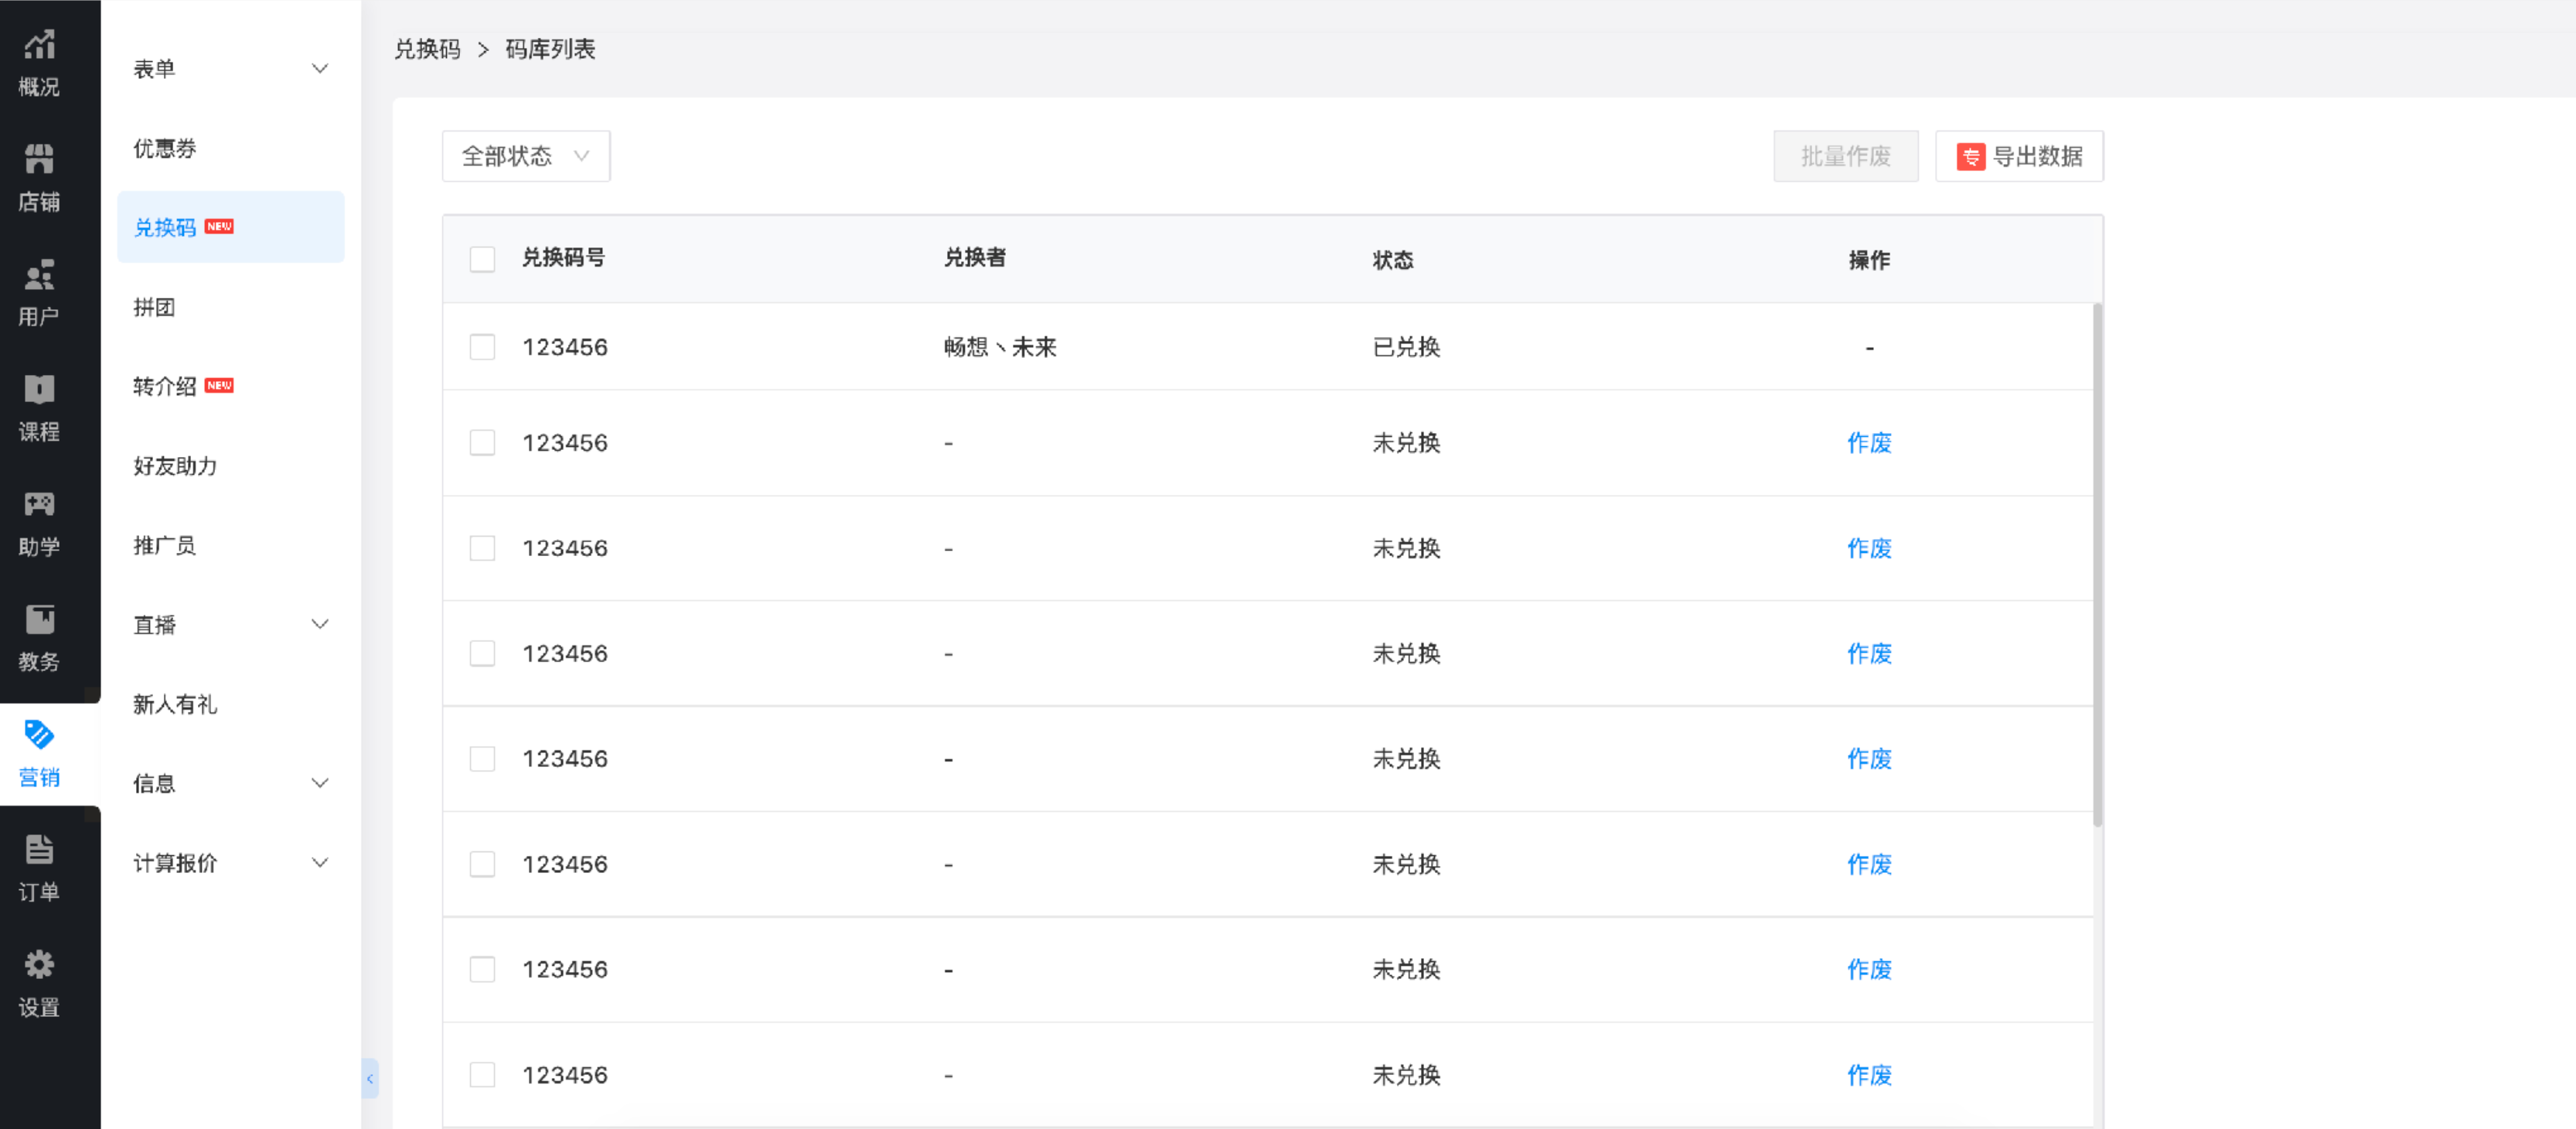
Task: Expand the 计算报价 submenu chevron
Action: pyautogui.click(x=320, y=863)
